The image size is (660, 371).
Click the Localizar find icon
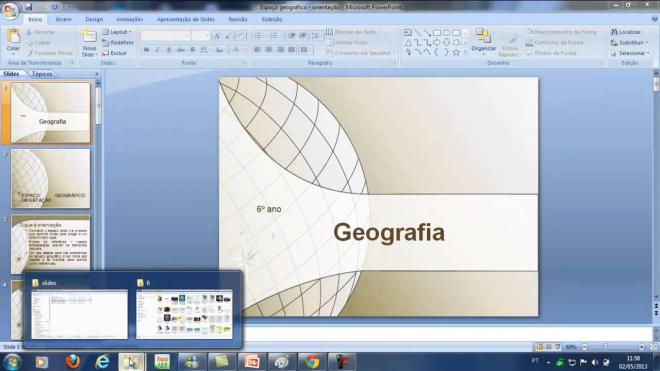[x=614, y=32]
